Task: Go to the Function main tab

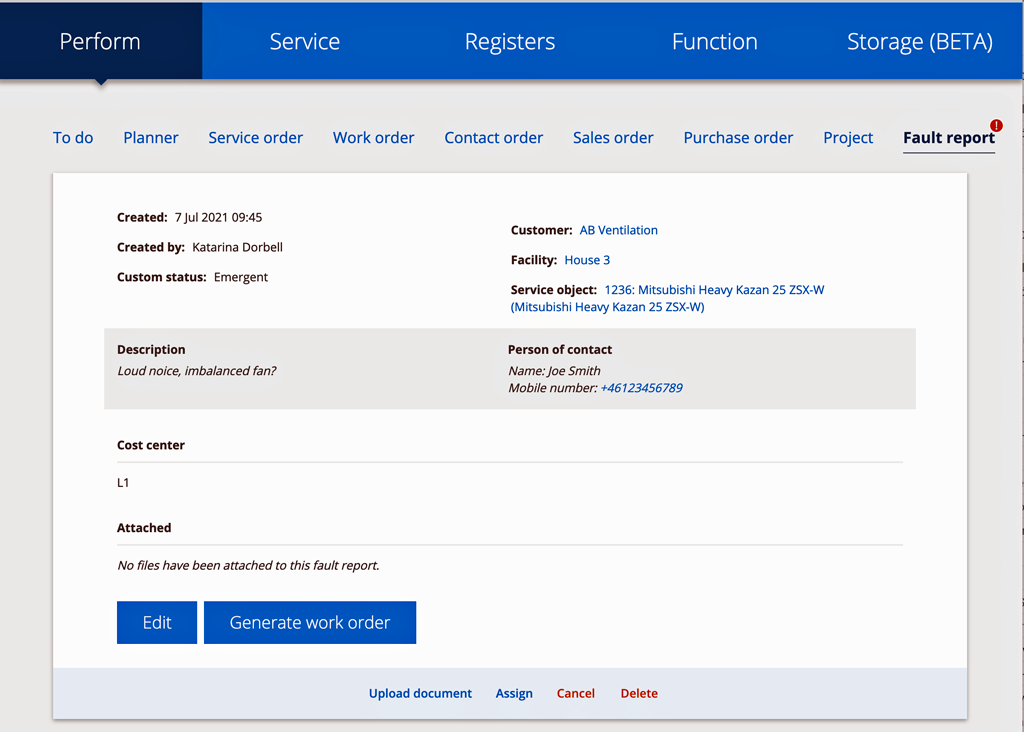Action: tap(714, 41)
